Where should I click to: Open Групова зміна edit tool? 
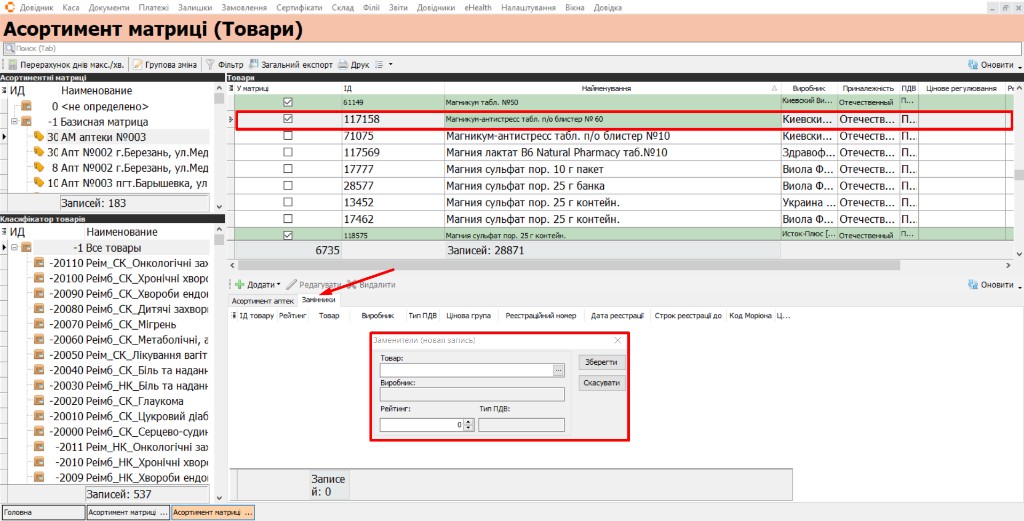pos(138,65)
